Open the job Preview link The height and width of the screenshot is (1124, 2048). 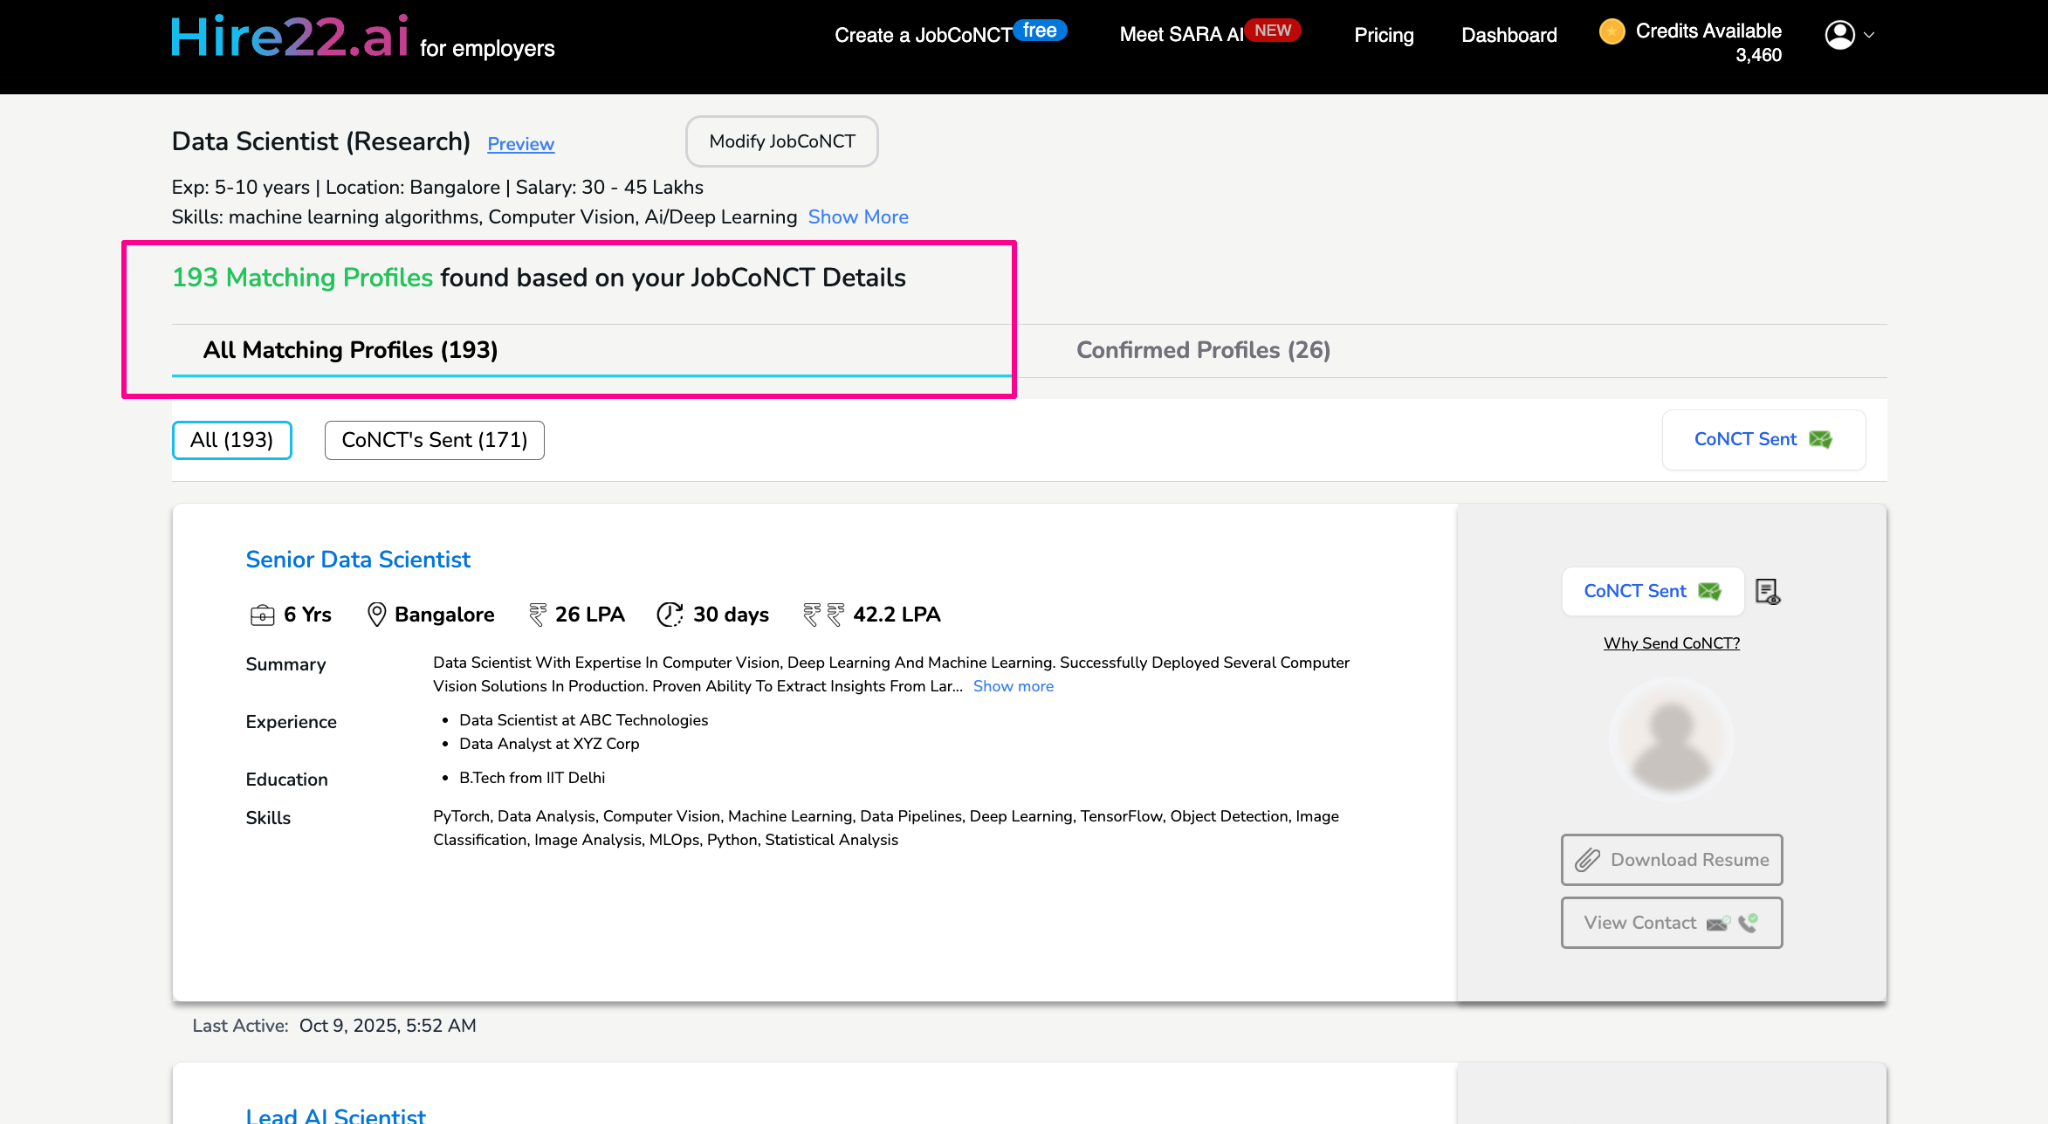pos(520,144)
